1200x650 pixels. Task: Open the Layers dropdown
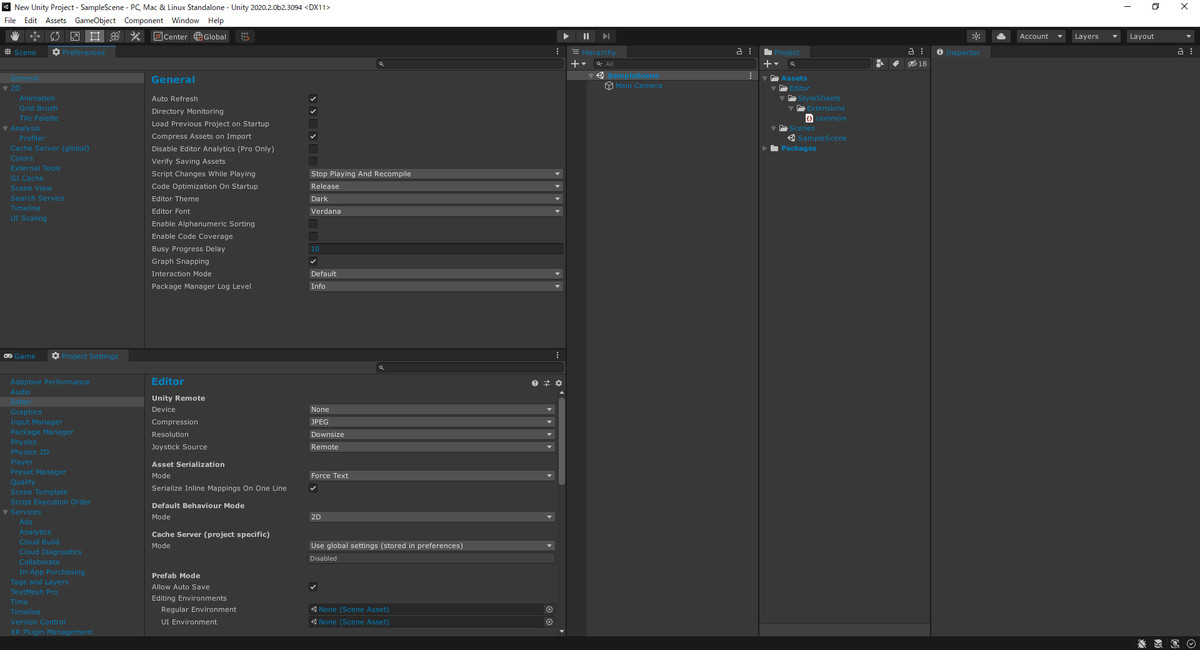(x=1095, y=36)
